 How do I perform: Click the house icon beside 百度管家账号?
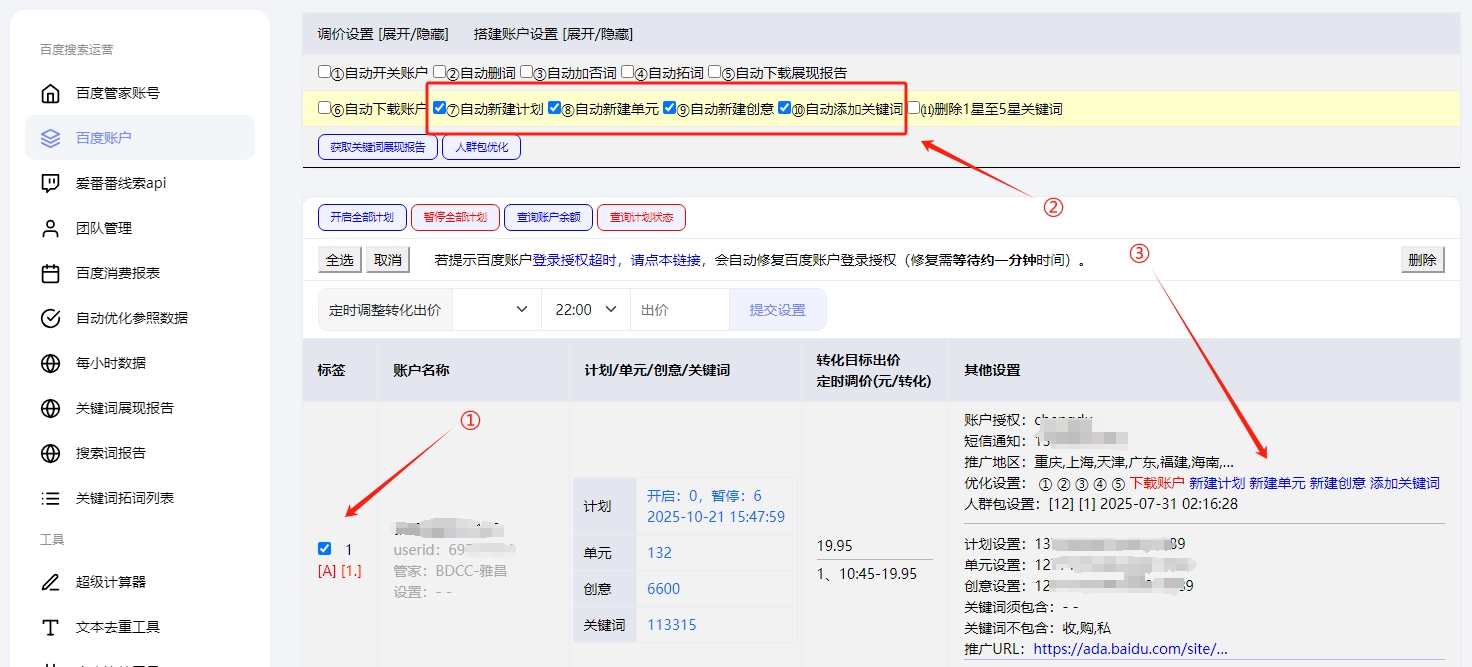point(50,93)
